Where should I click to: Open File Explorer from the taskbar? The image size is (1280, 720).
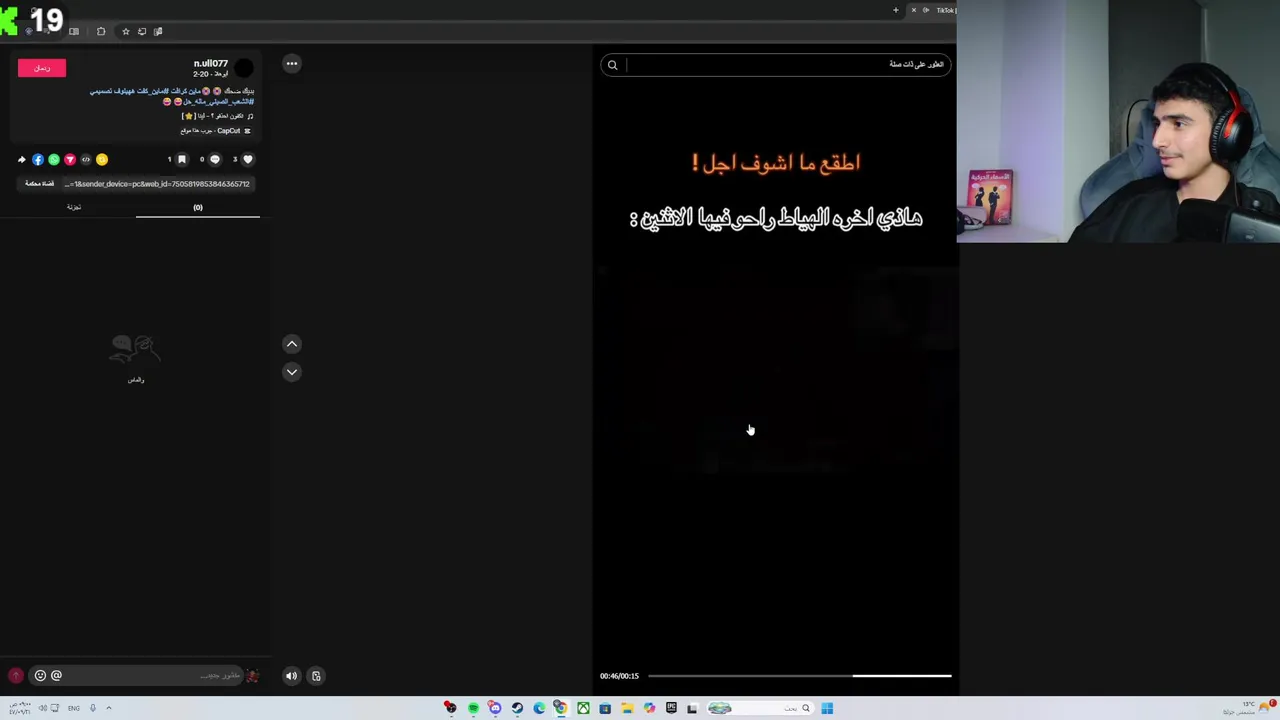(x=627, y=708)
